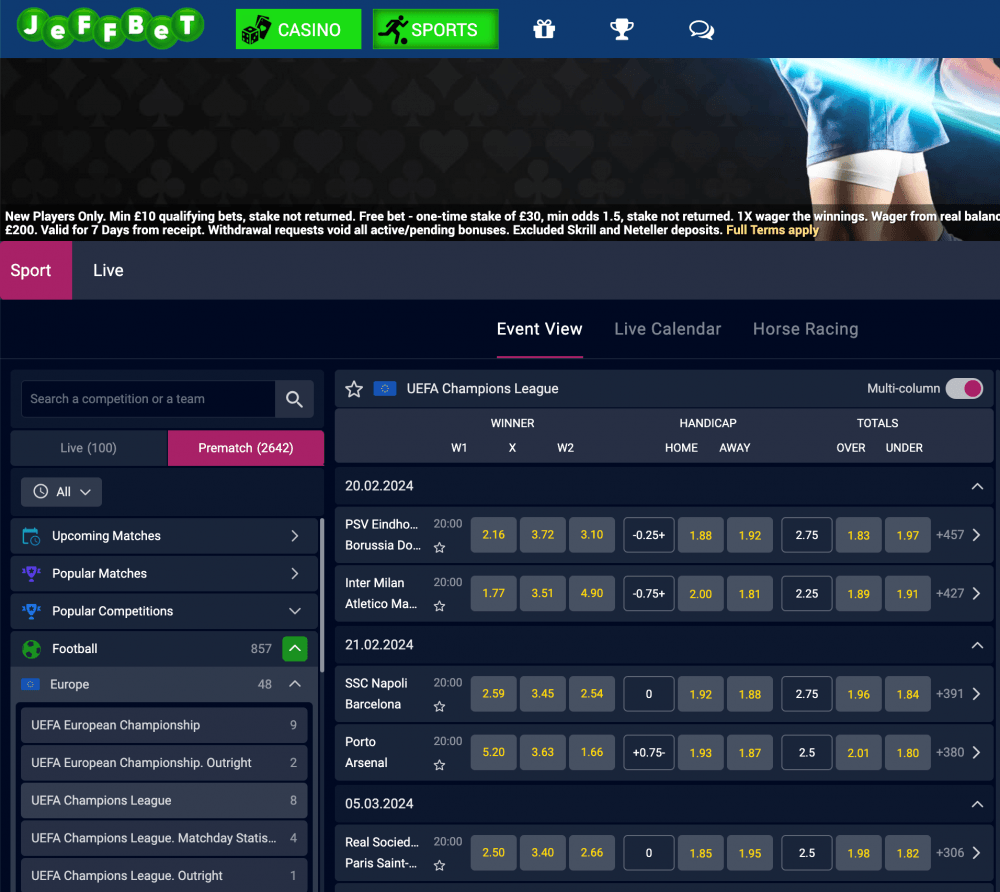
Task: Open UEFA European Championship. Outright
Action: pyautogui.click(x=164, y=763)
